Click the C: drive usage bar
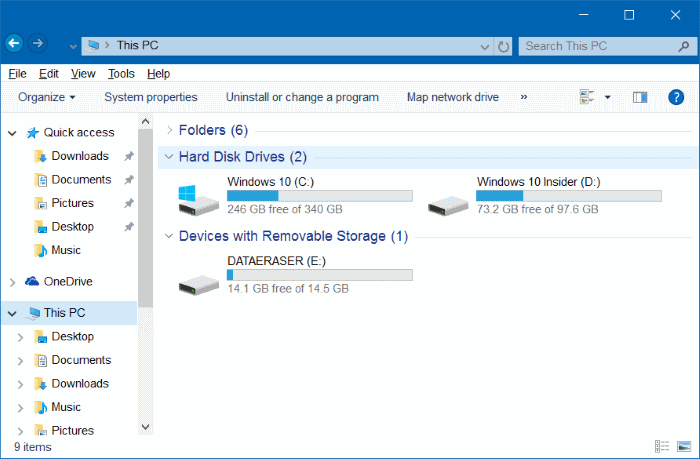This screenshot has width=700, height=459. [320, 196]
